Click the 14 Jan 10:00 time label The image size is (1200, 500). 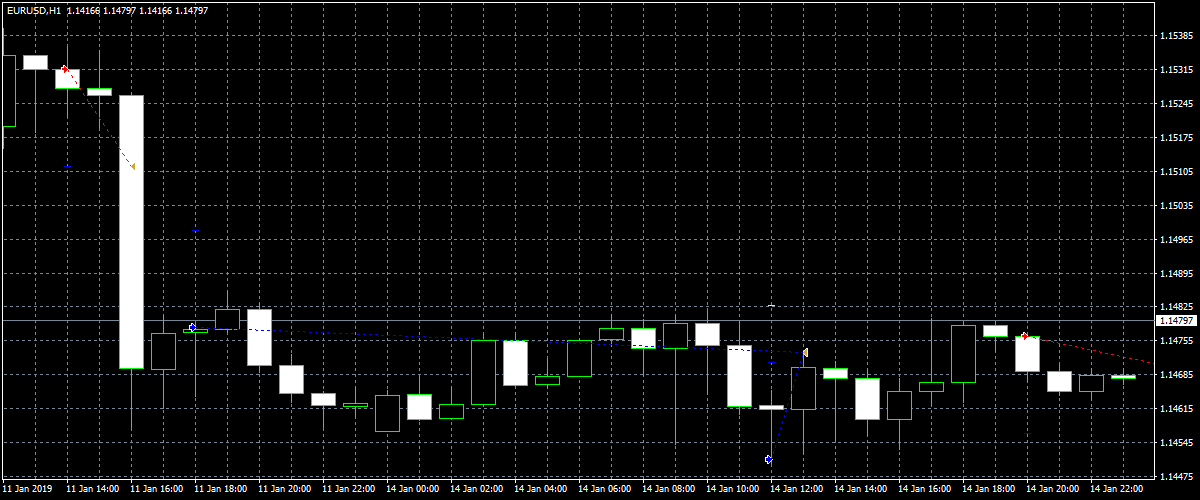pos(733,490)
